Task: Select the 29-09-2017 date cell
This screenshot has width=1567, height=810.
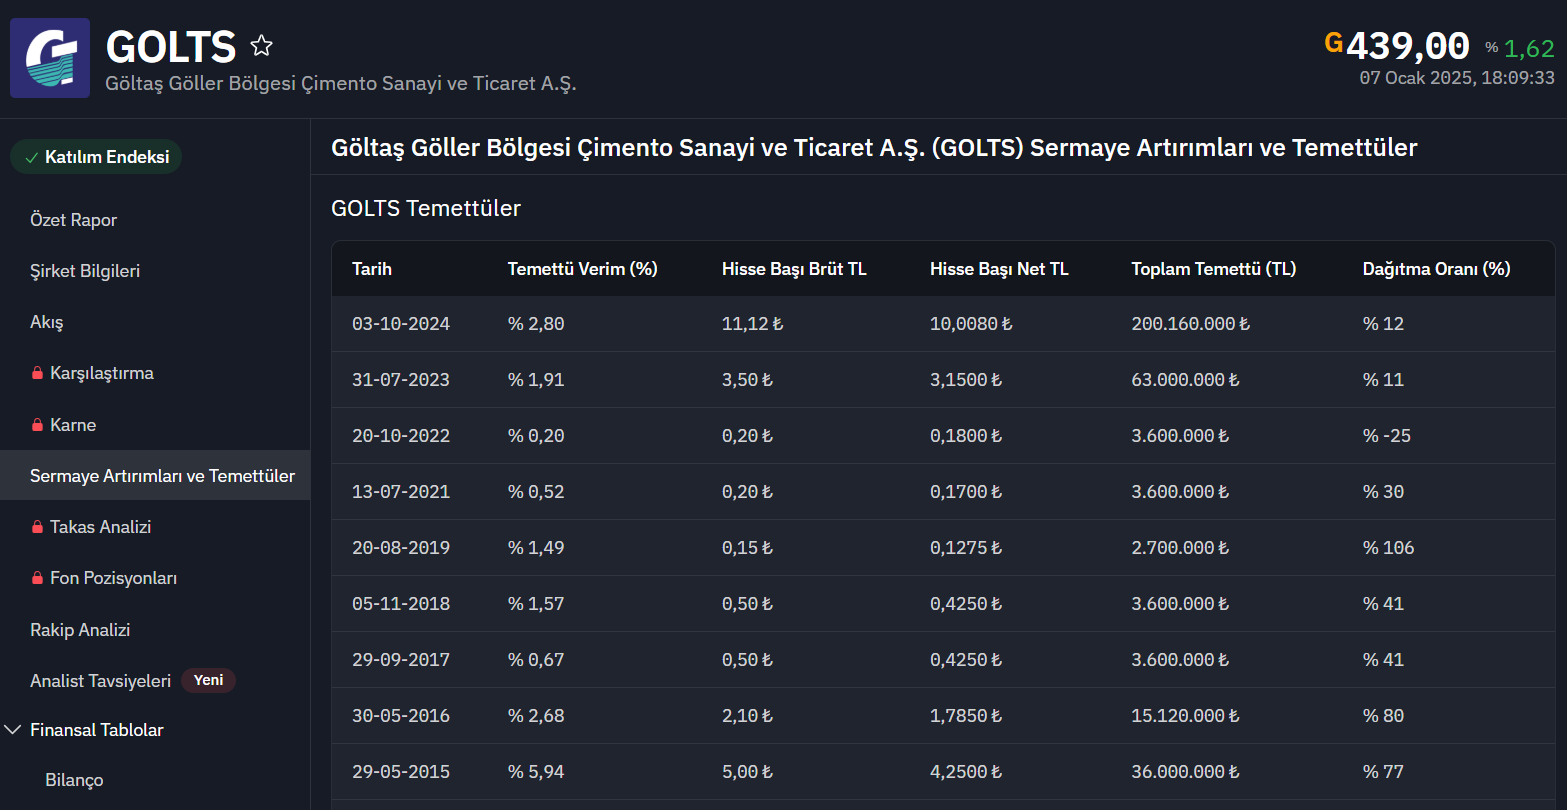Action: pyautogui.click(x=401, y=660)
